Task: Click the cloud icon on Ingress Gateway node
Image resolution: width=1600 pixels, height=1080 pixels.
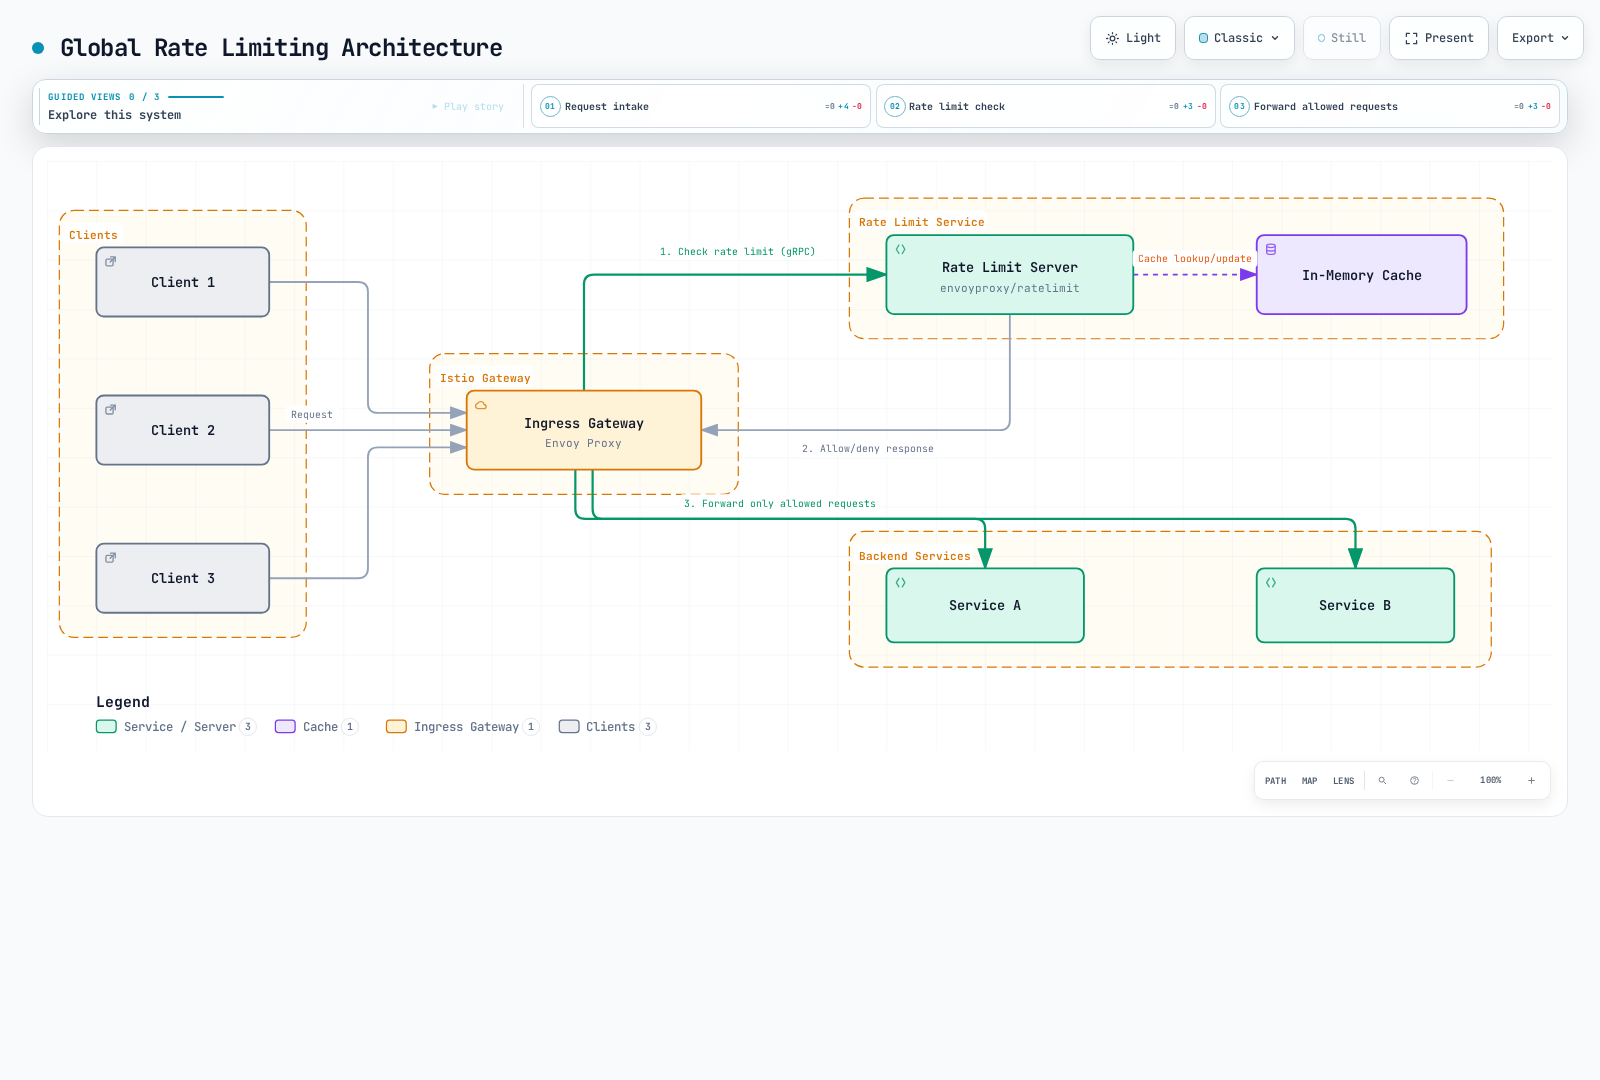Action: (x=481, y=405)
